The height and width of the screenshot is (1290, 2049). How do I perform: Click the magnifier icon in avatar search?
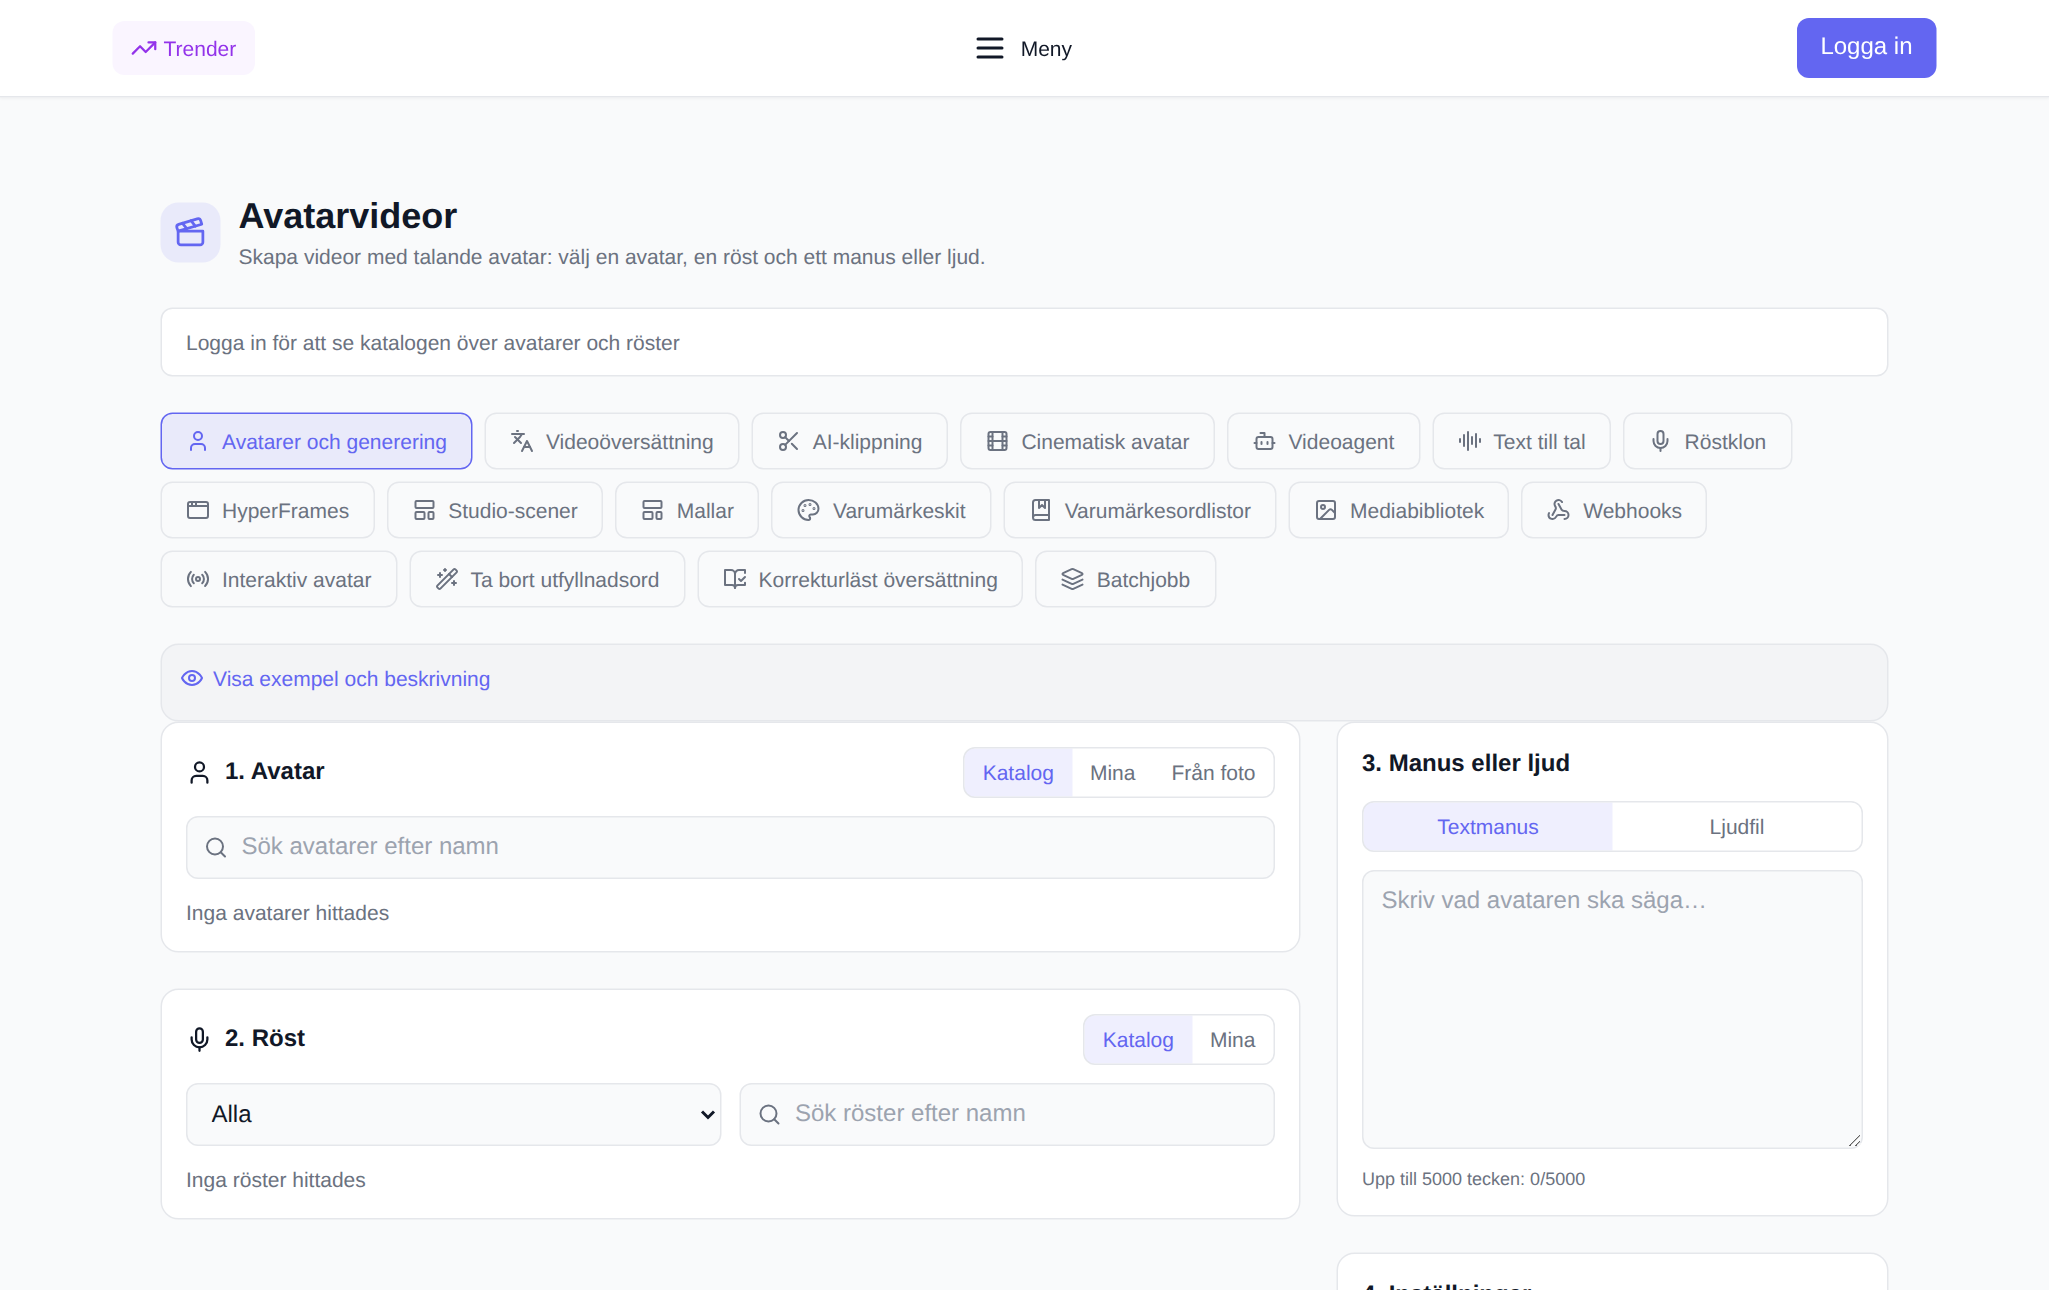coord(216,847)
